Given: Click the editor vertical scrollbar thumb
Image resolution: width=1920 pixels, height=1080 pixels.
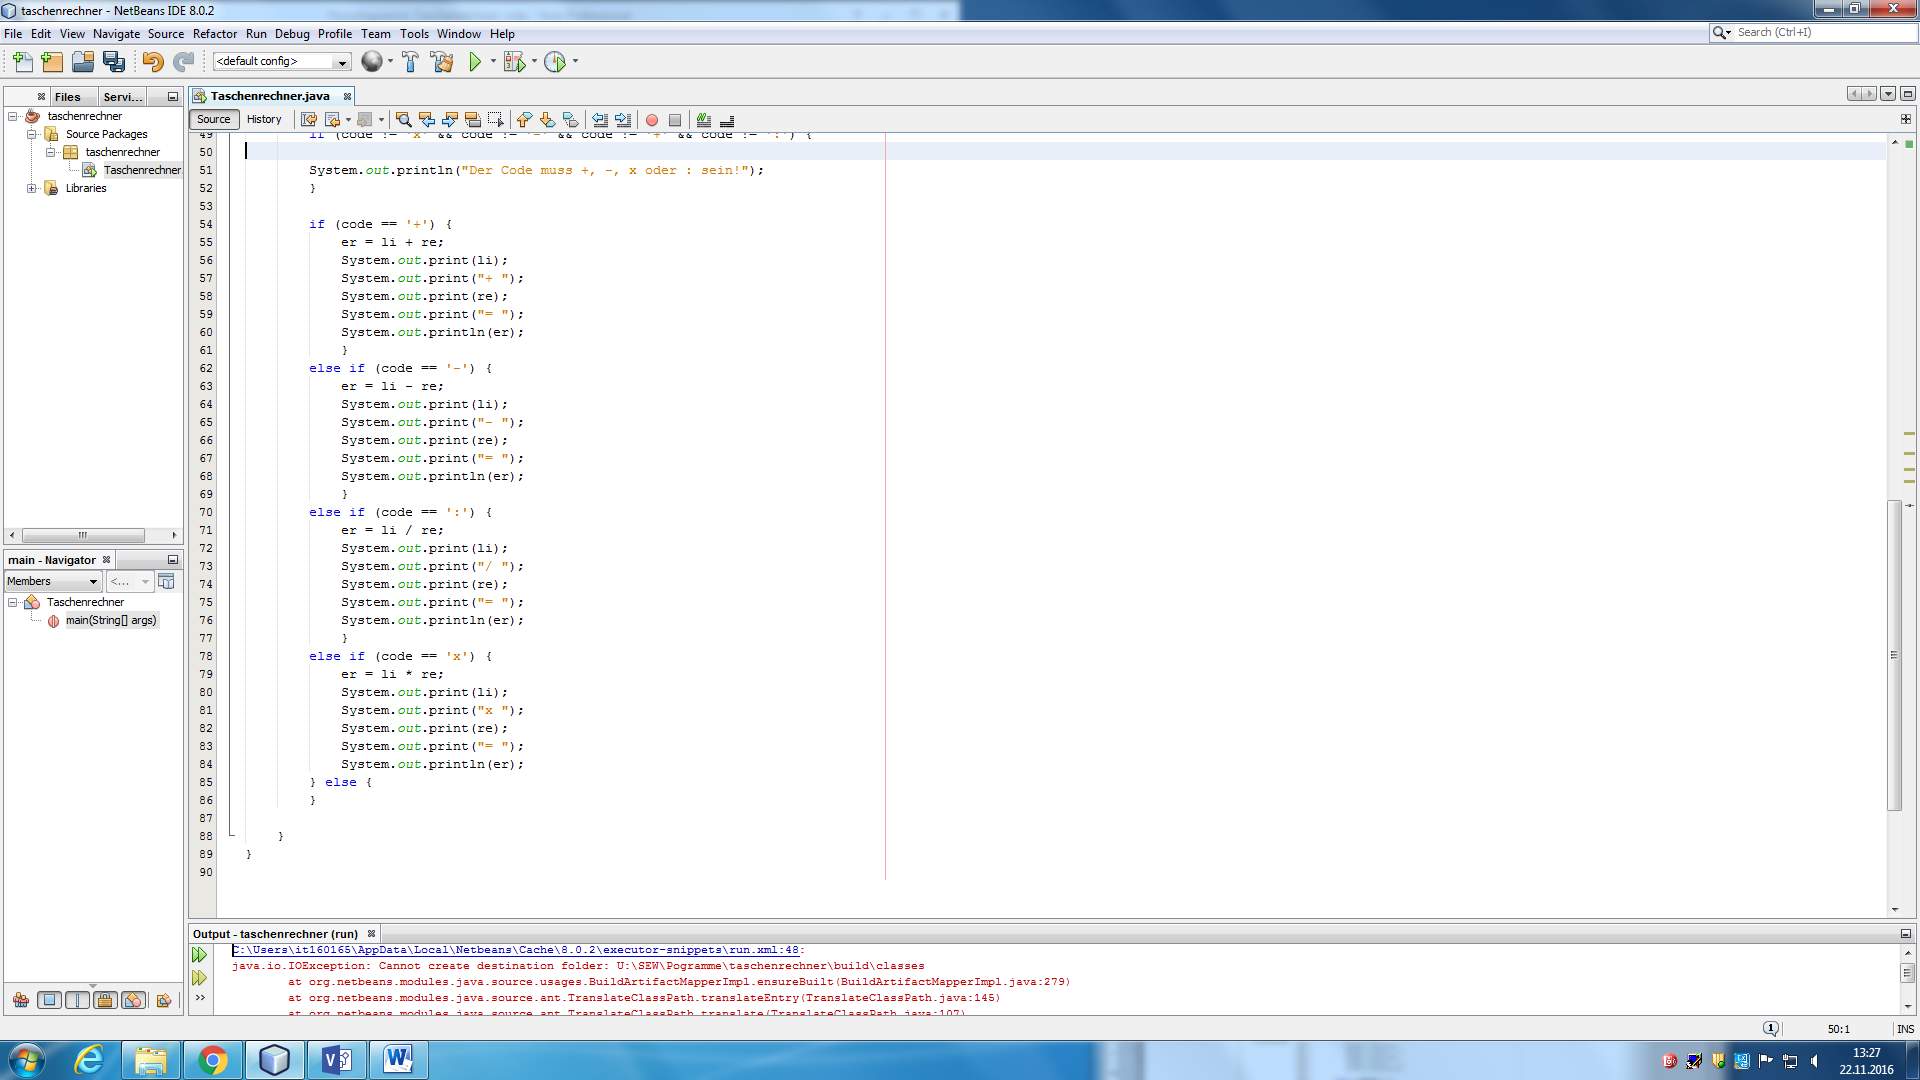Looking at the screenshot, I should click(1894, 655).
